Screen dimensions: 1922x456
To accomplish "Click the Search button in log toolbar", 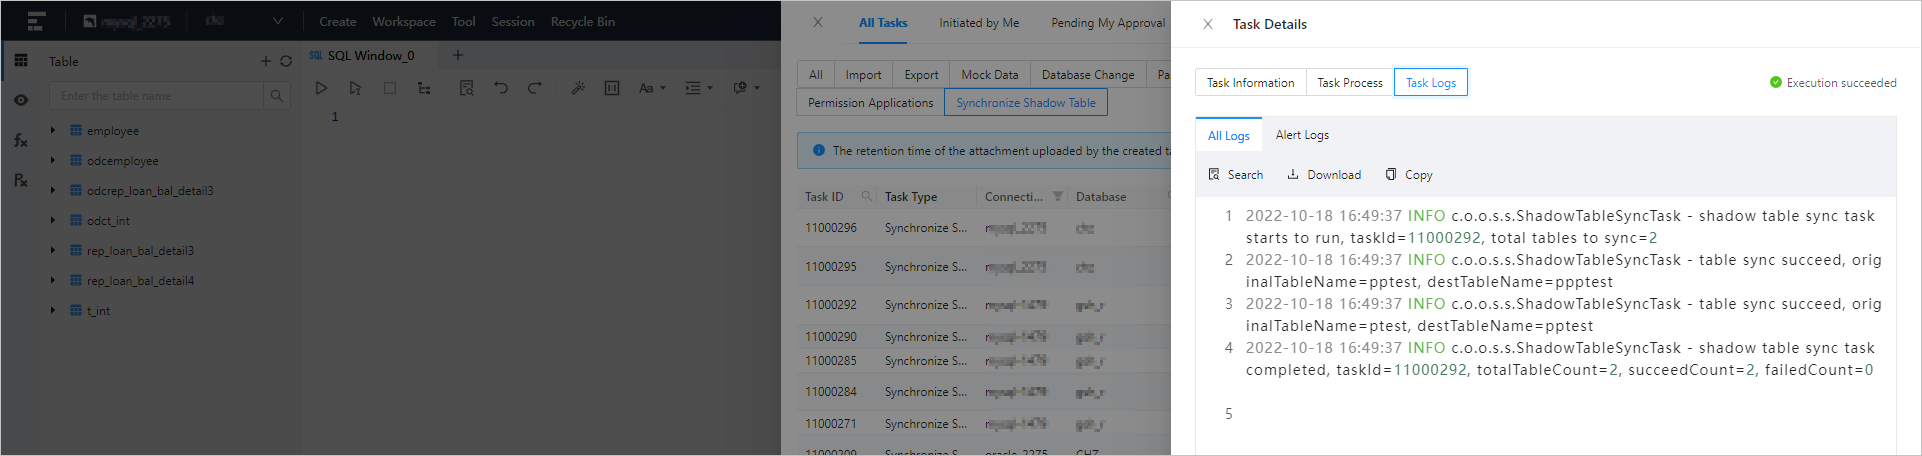I will coord(1235,175).
